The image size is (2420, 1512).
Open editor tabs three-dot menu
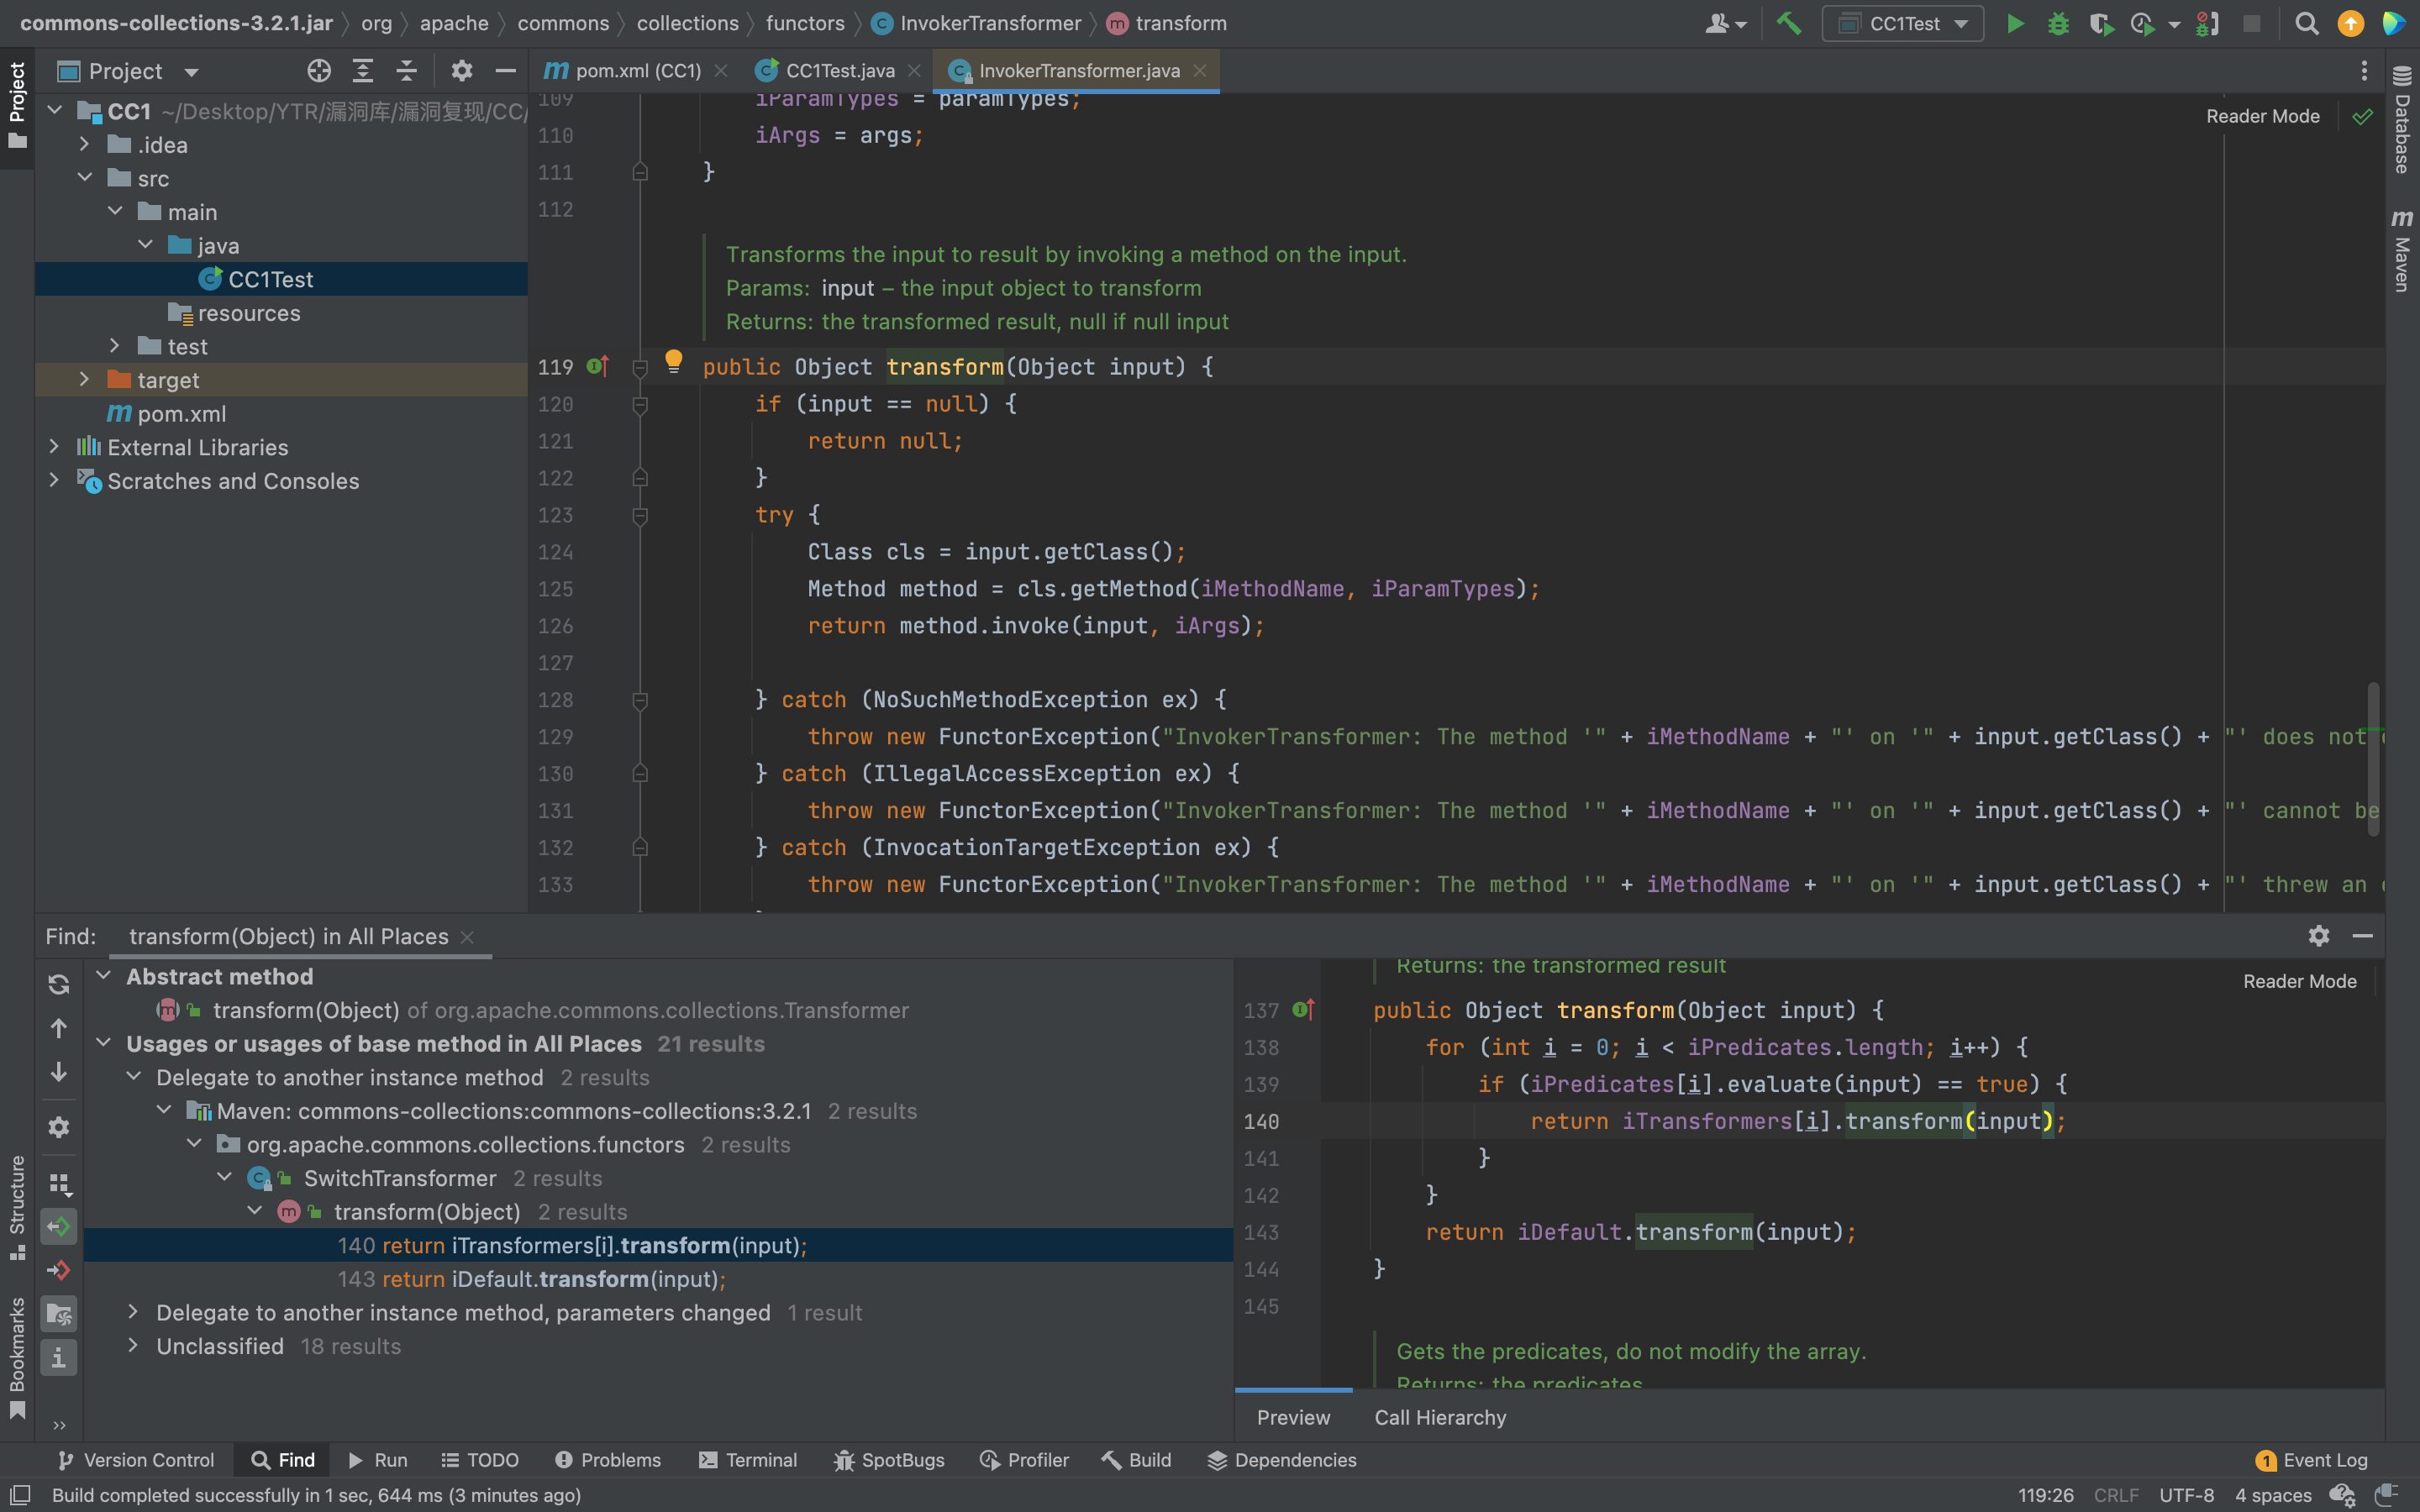2364,71
